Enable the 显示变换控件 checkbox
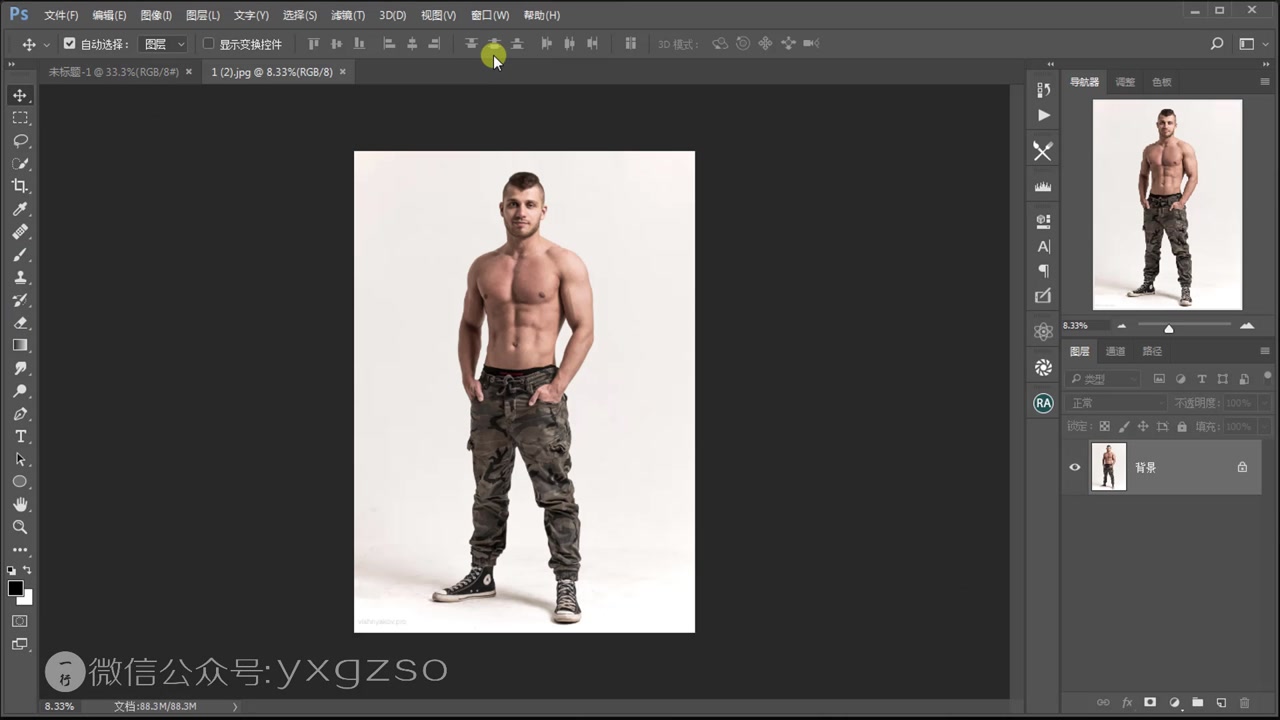1280x720 pixels. pyautogui.click(x=208, y=44)
